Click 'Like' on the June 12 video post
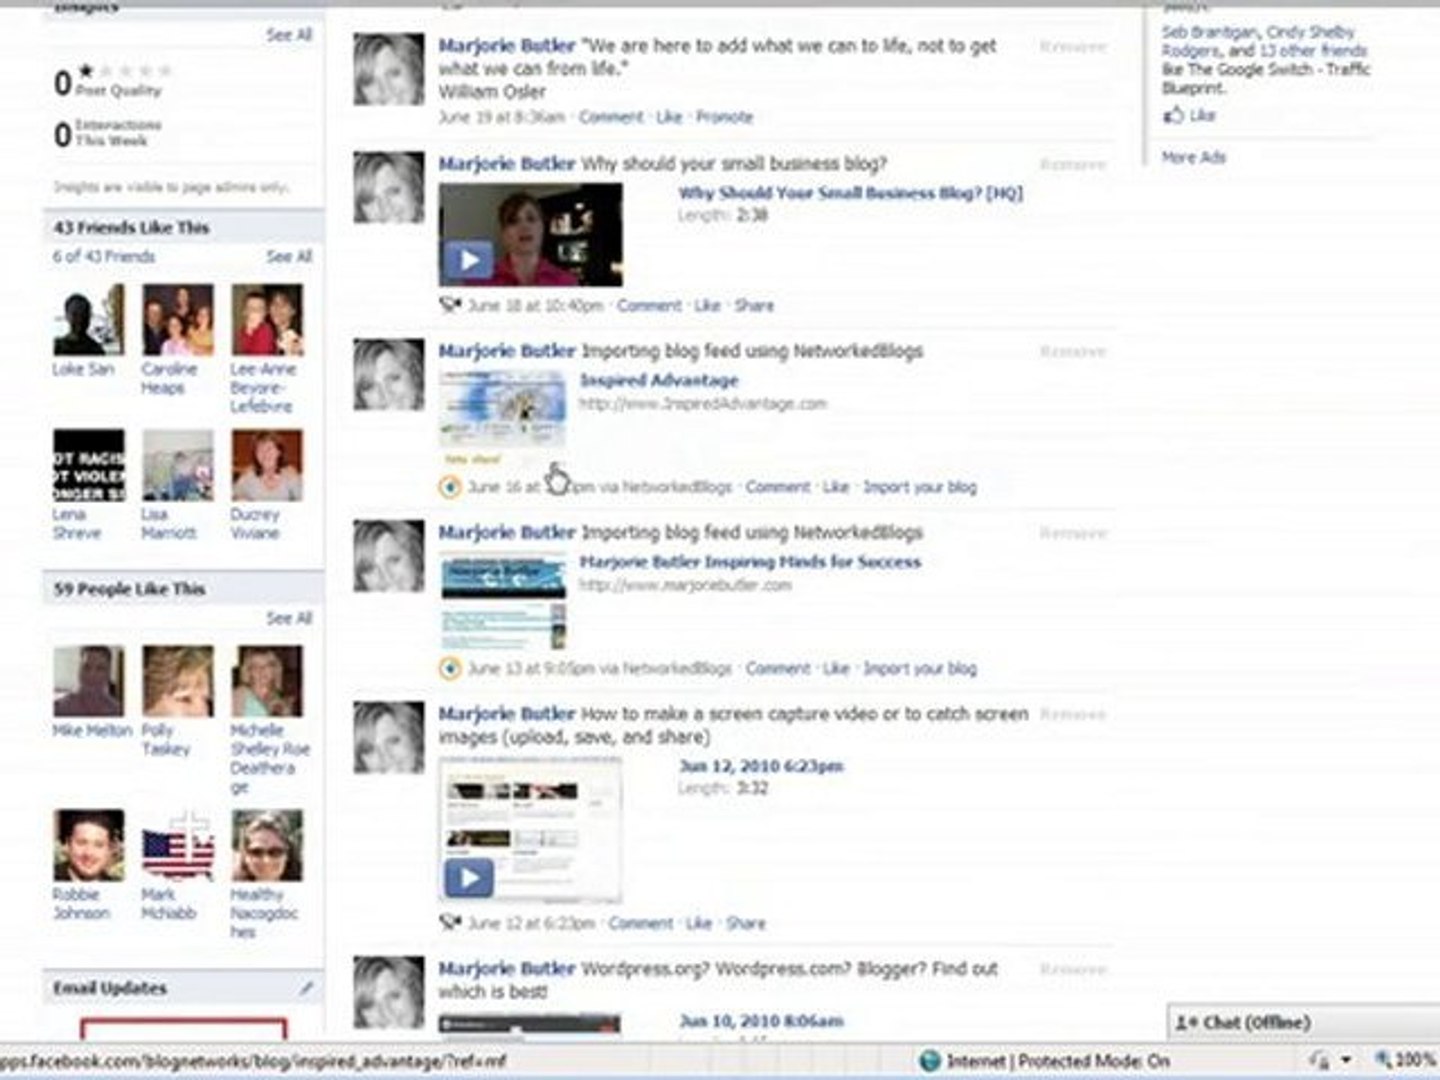The width and height of the screenshot is (1440, 1080). click(x=699, y=923)
